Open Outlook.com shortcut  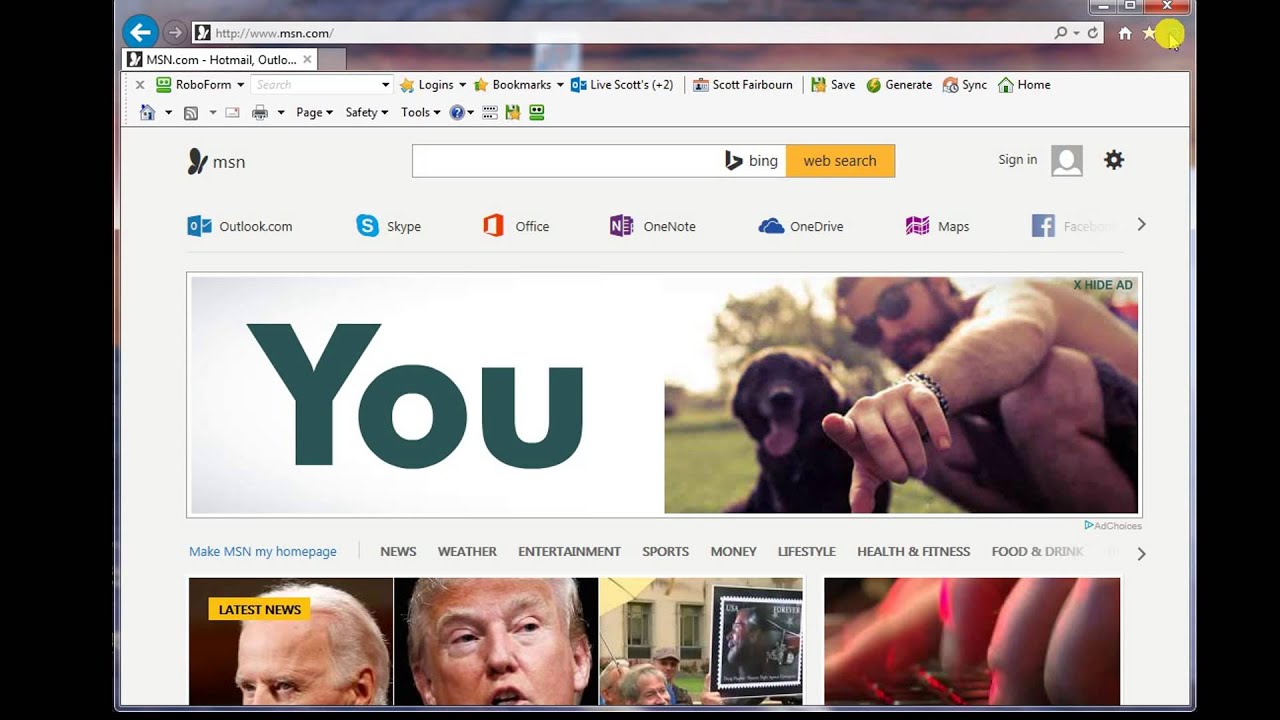point(240,226)
